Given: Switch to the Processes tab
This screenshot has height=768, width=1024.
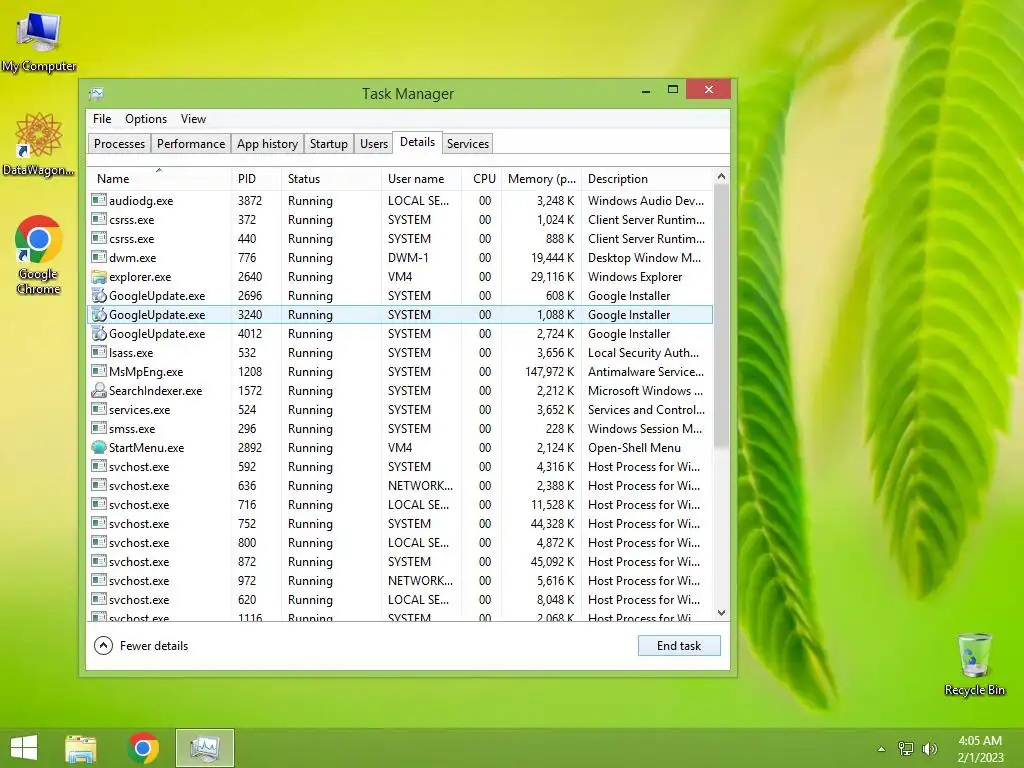Looking at the screenshot, I should [x=119, y=144].
